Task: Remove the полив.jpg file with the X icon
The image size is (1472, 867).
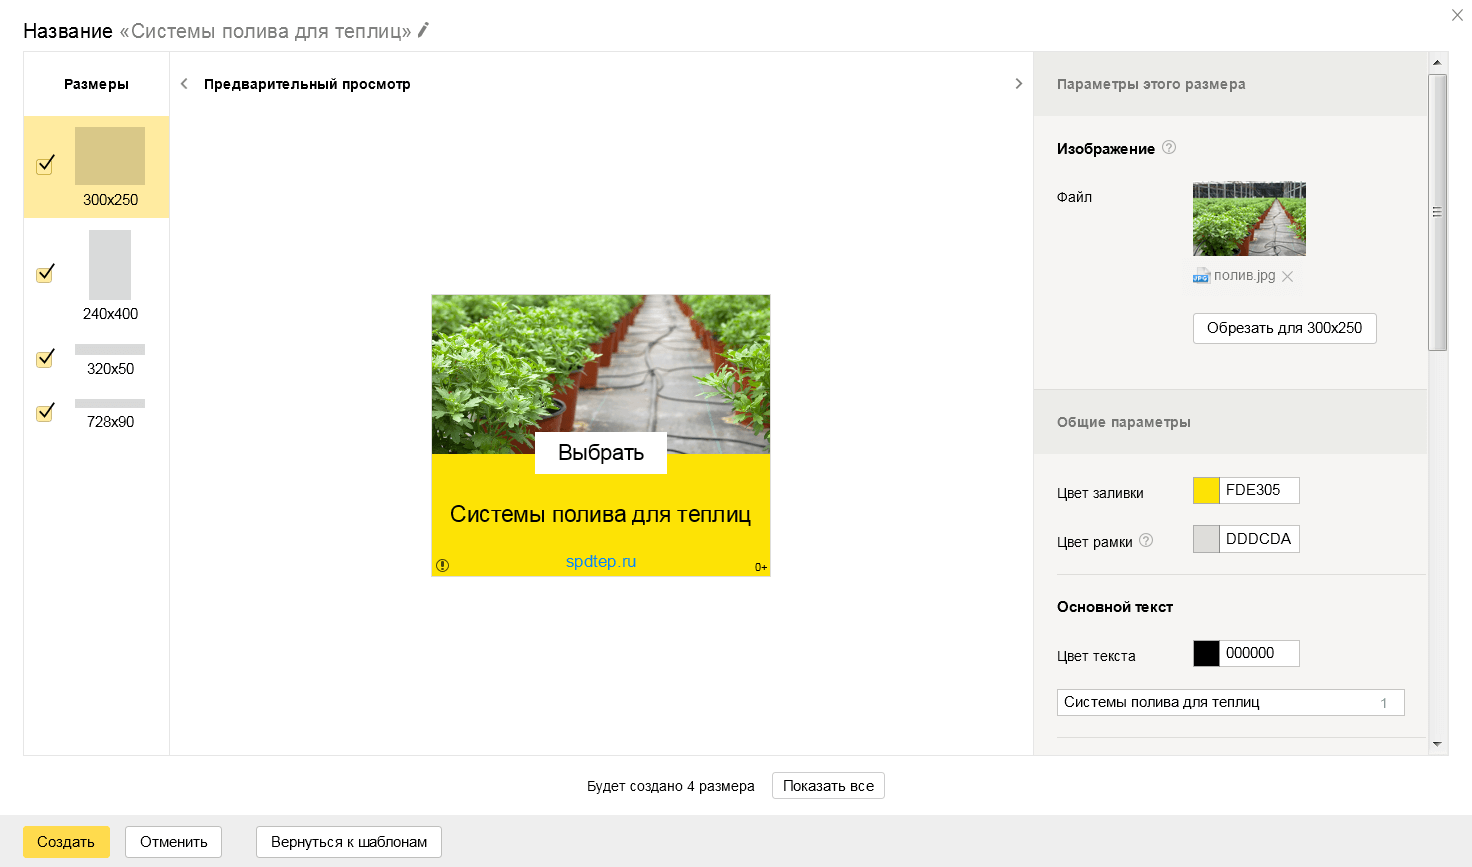Action: tap(1288, 277)
